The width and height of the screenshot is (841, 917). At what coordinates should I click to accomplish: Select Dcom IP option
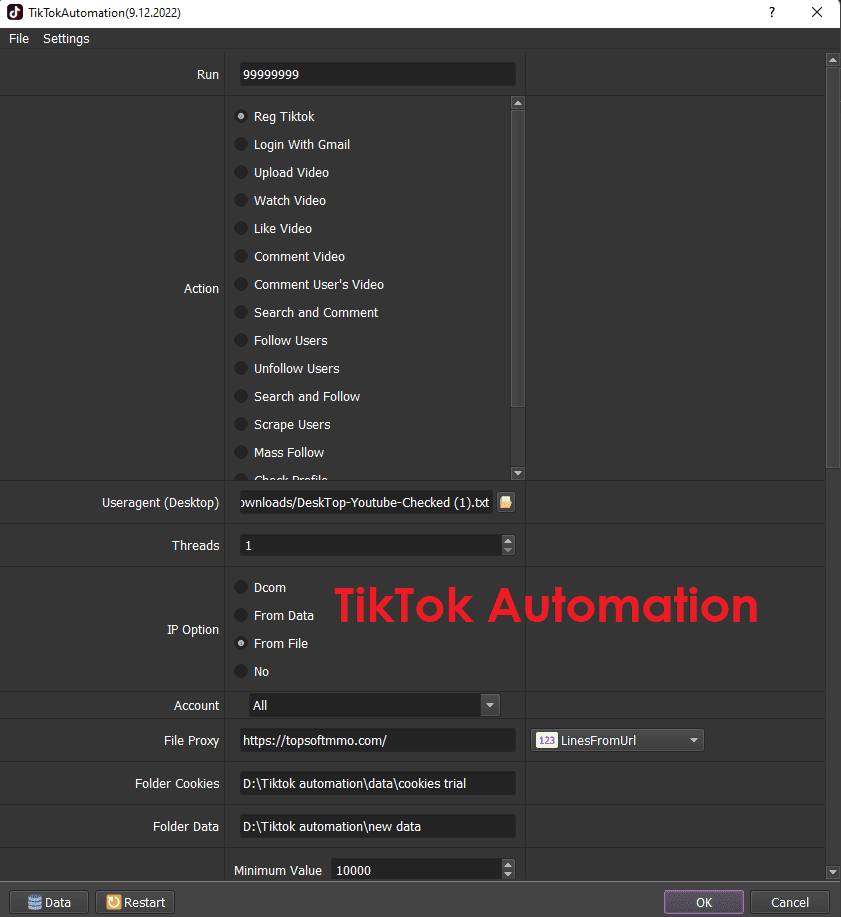(260, 588)
